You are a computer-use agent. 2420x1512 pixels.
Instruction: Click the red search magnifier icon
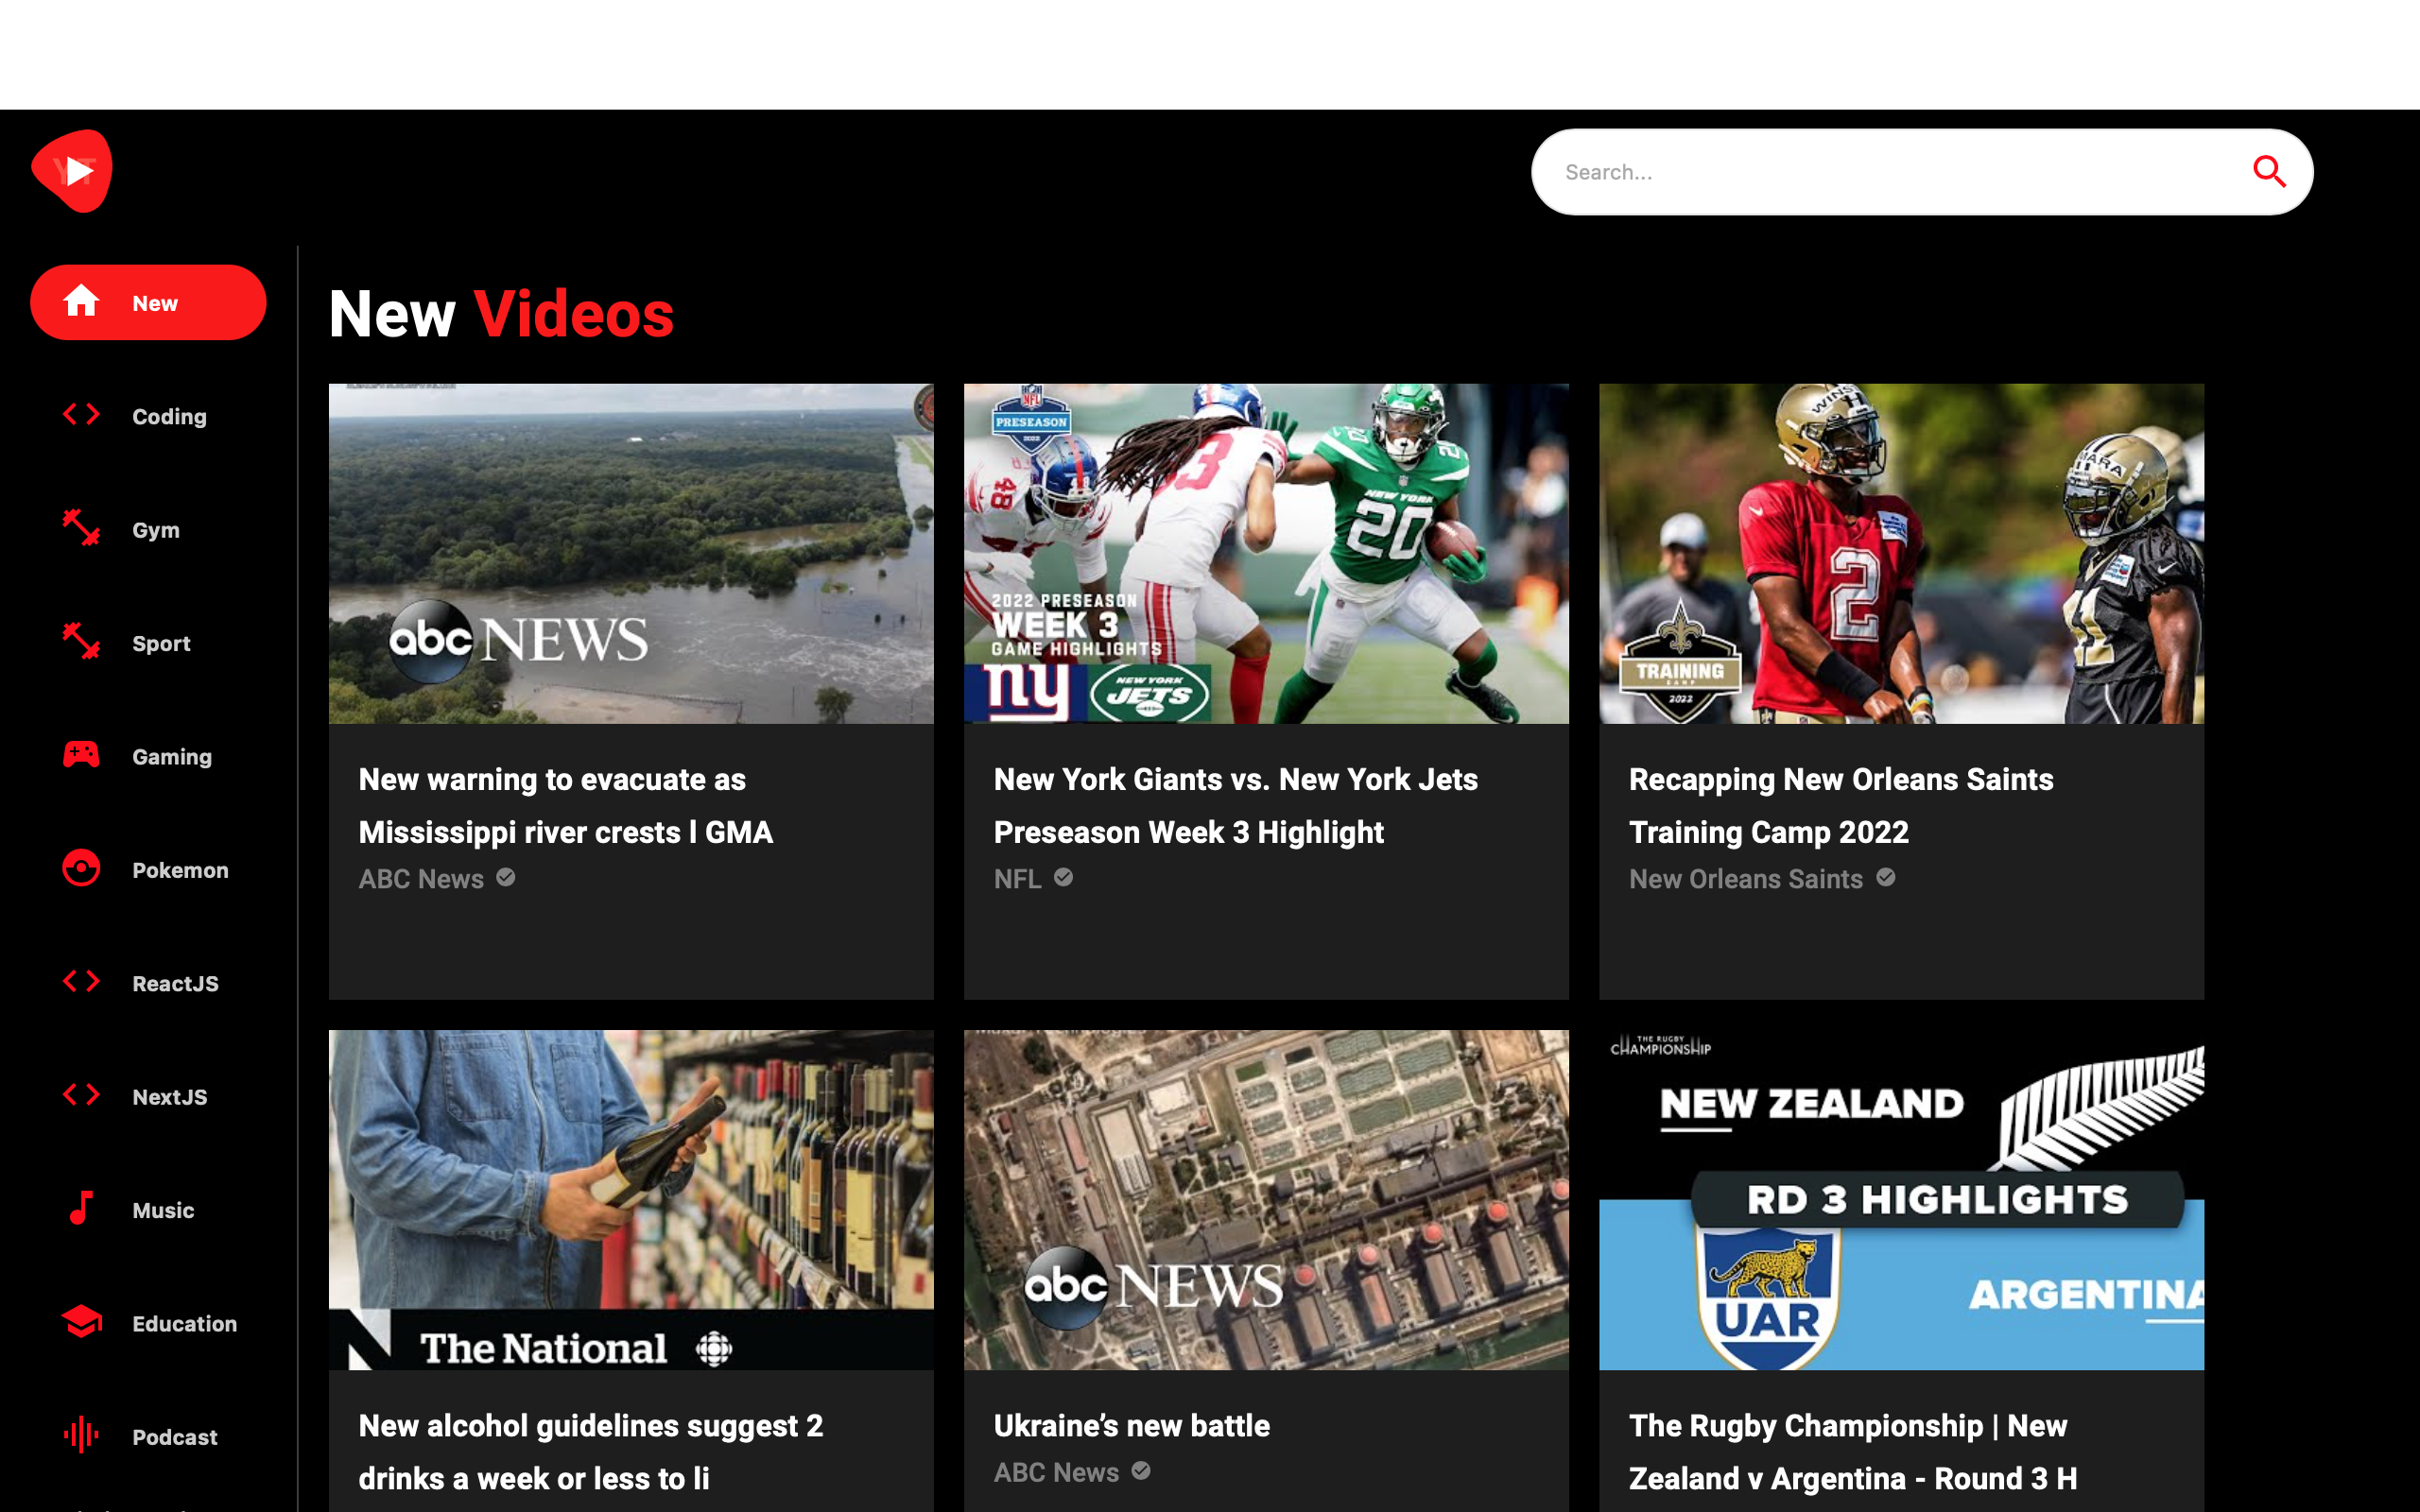click(x=2269, y=172)
